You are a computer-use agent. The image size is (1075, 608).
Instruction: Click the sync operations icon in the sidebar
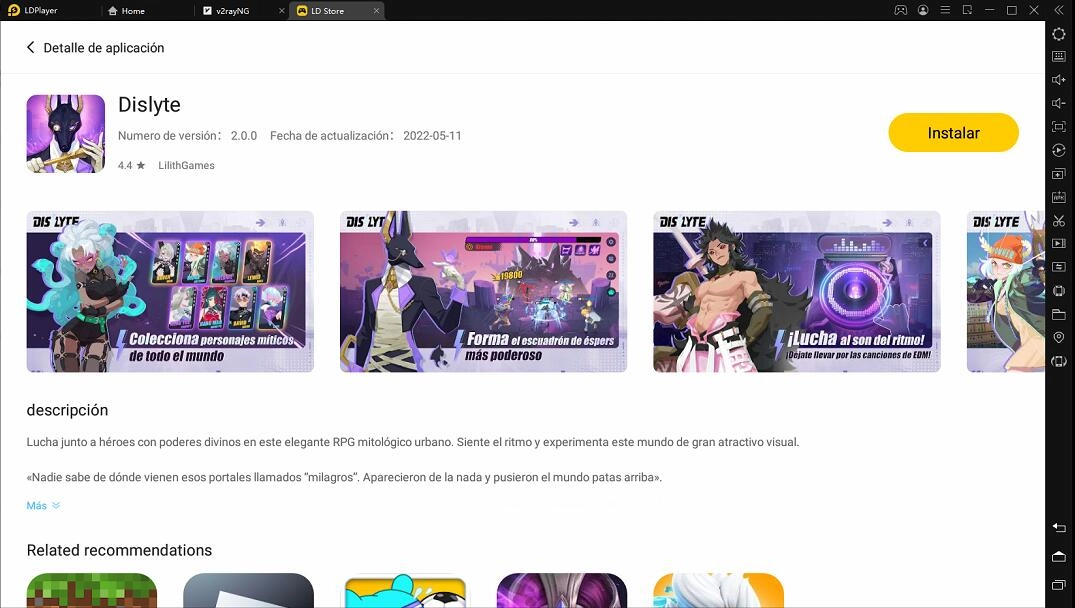pyautogui.click(x=1059, y=267)
